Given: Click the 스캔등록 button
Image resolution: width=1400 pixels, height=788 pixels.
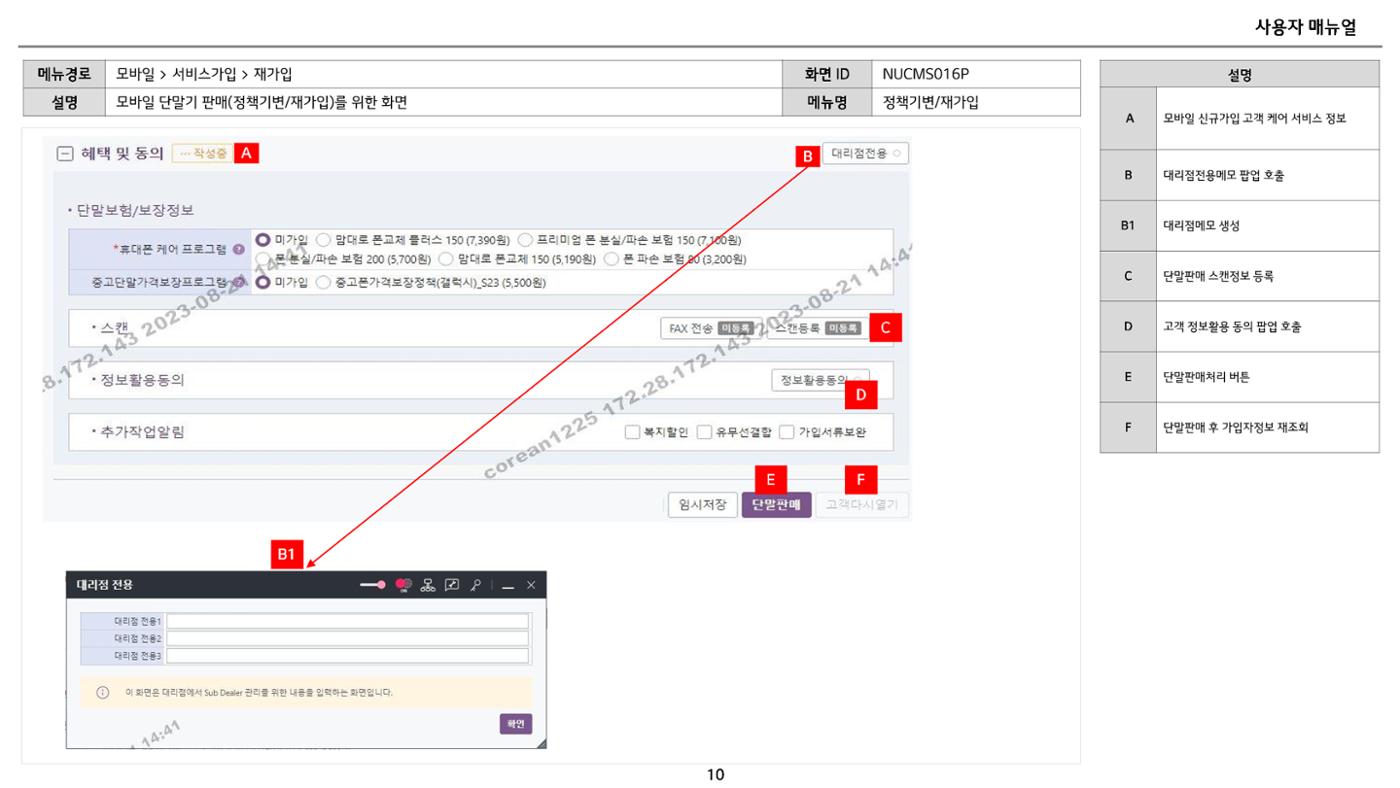Looking at the screenshot, I should click(x=817, y=328).
